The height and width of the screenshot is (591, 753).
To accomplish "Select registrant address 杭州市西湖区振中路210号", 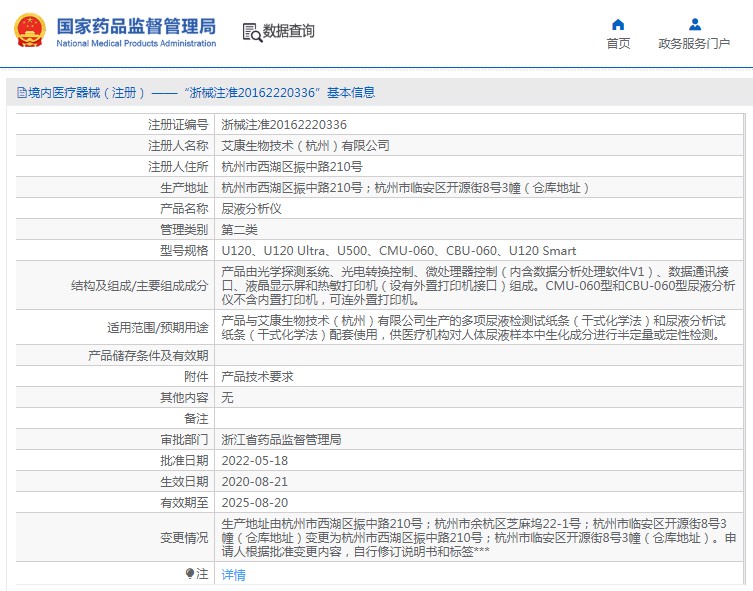I will pyautogui.click(x=292, y=167).
